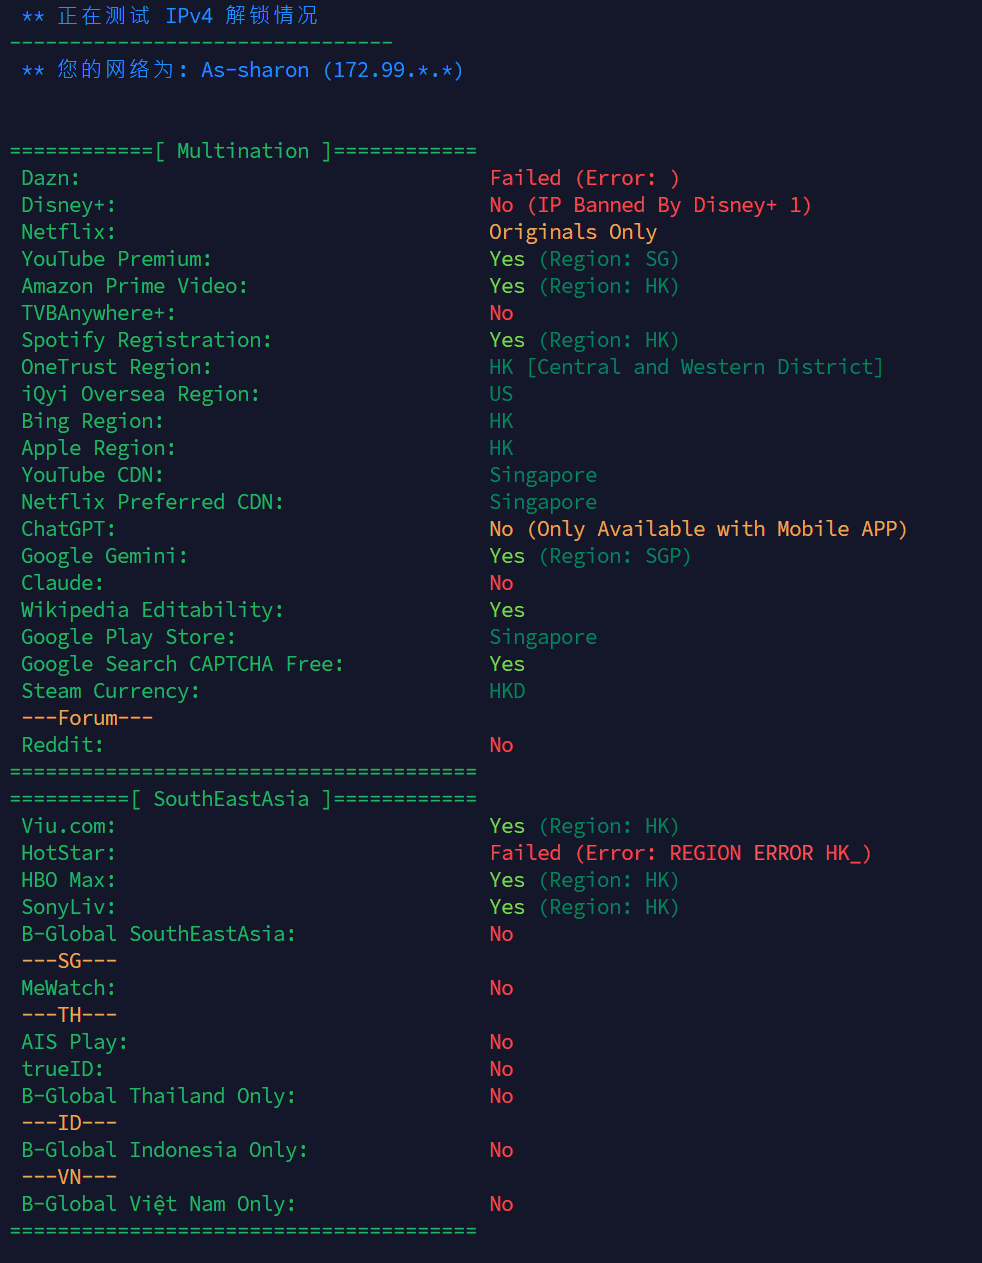
Task: Click the ChatGPT Mobile APP result
Action: click(698, 529)
